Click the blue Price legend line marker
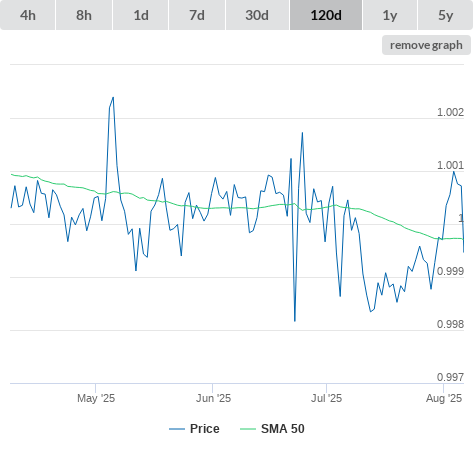Screen dimensions: 474x455 point(177,429)
